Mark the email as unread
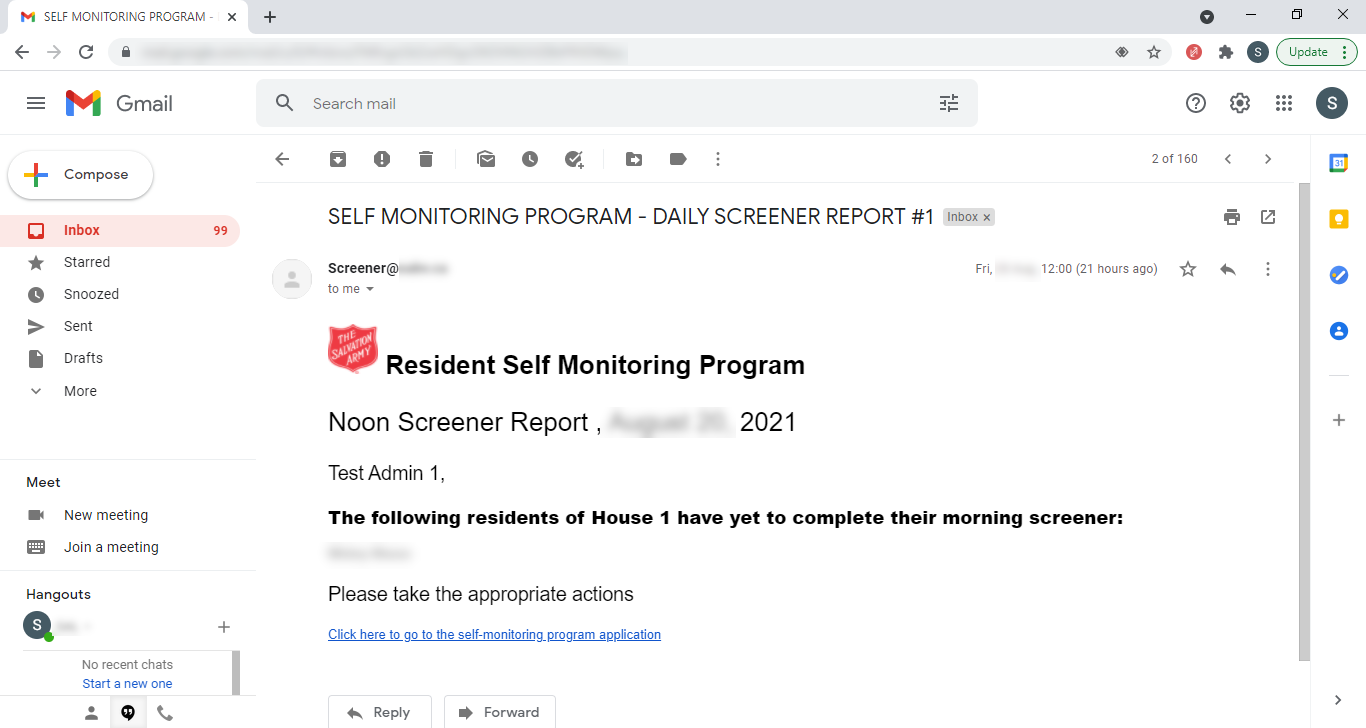This screenshot has height=728, width=1366. click(486, 159)
